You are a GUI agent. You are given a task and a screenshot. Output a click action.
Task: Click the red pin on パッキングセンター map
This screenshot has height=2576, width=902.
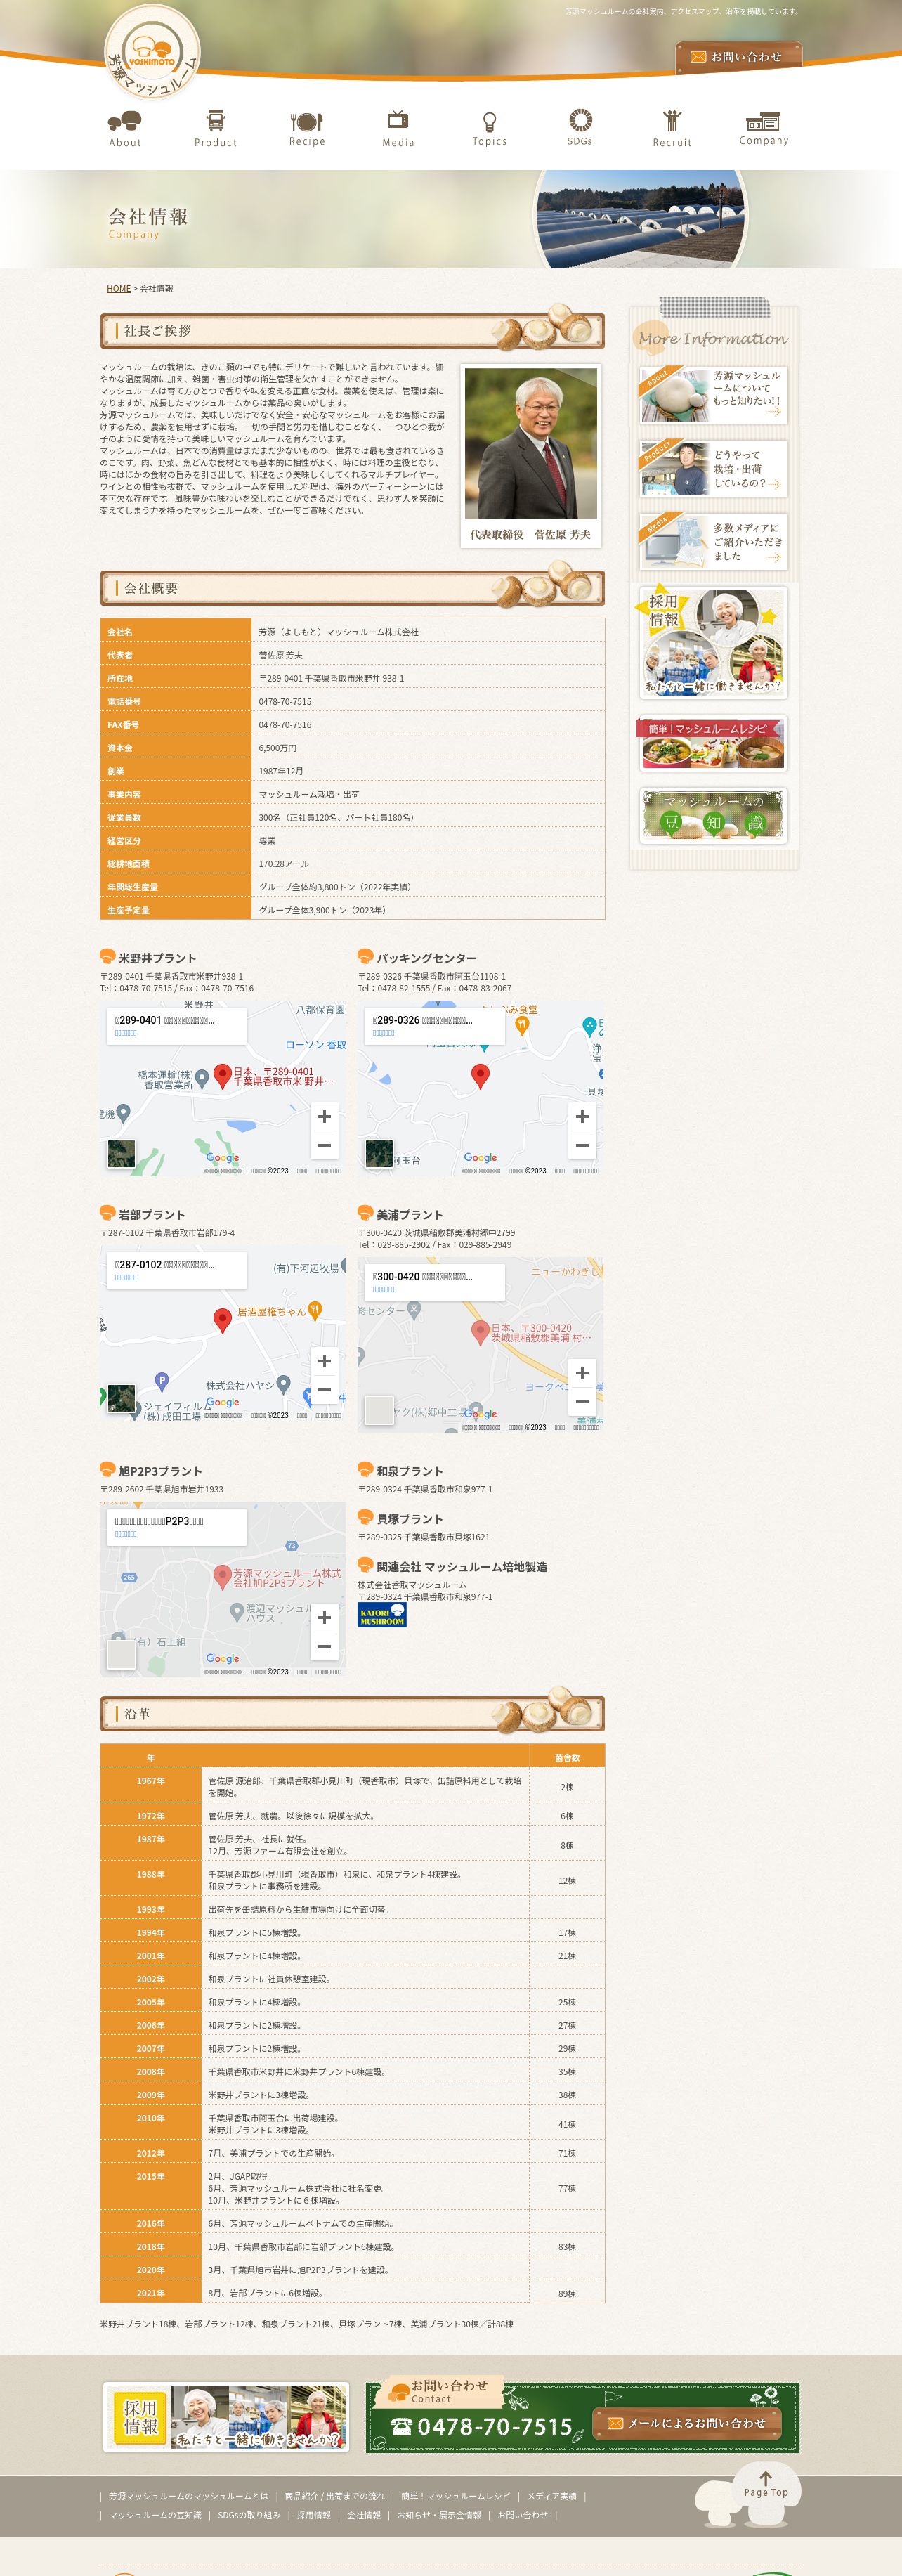coord(480,1076)
